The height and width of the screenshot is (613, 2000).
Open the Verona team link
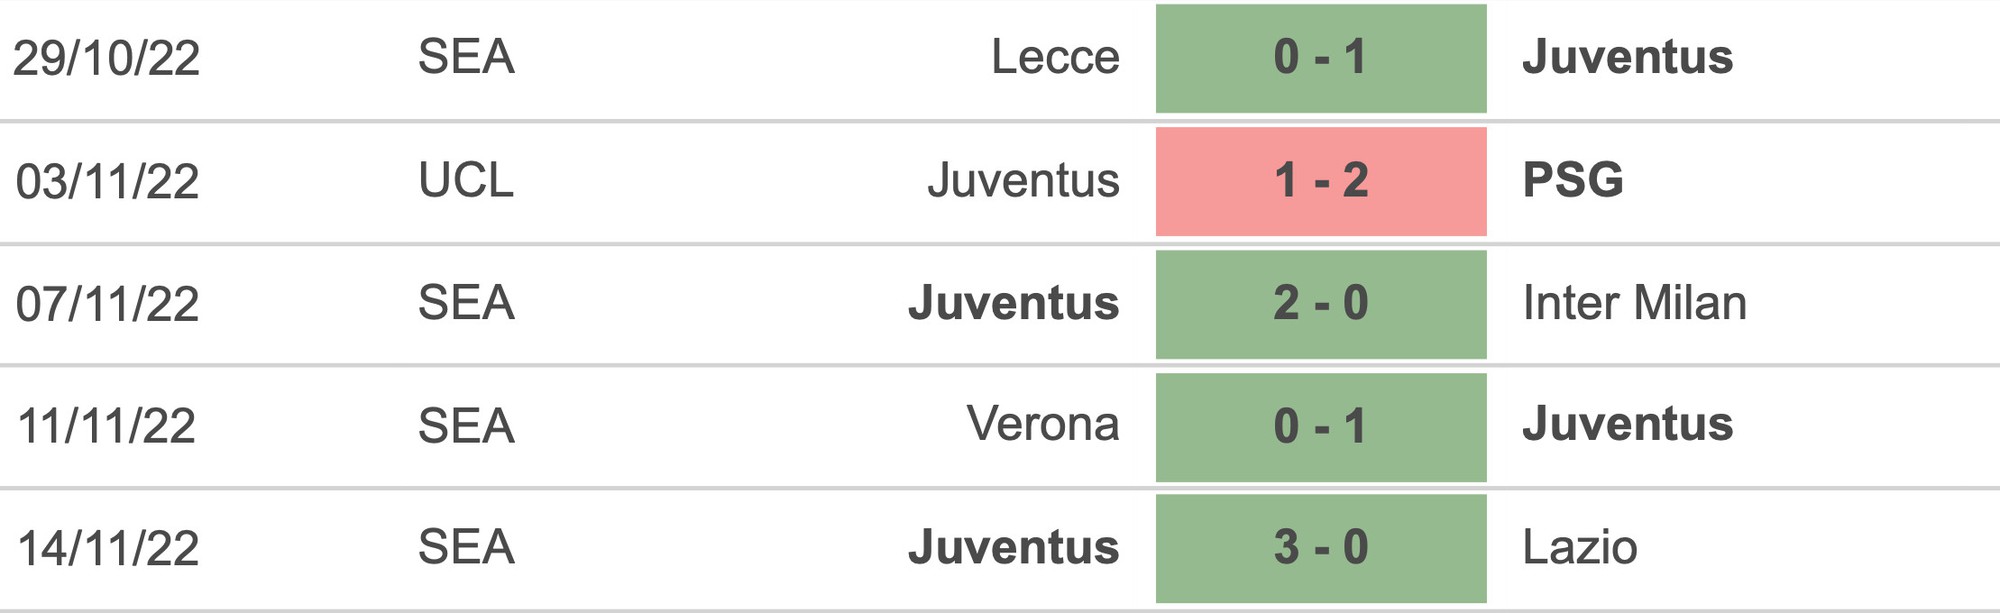1043,424
